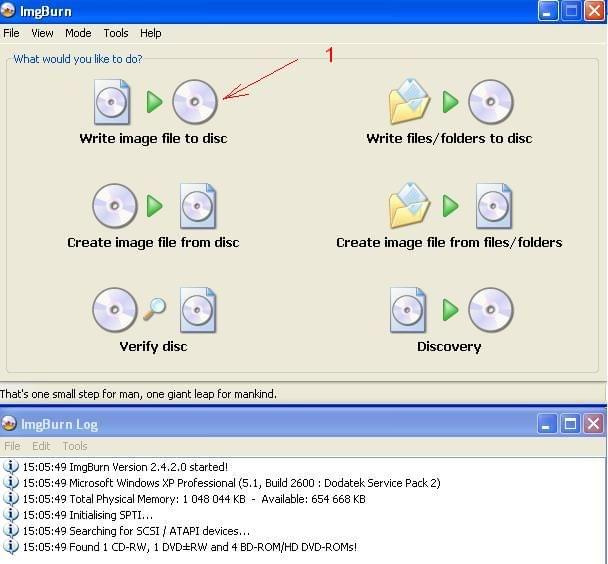Click the Write image file to disc label
This screenshot has height=564, width=608.
point(153,139)
